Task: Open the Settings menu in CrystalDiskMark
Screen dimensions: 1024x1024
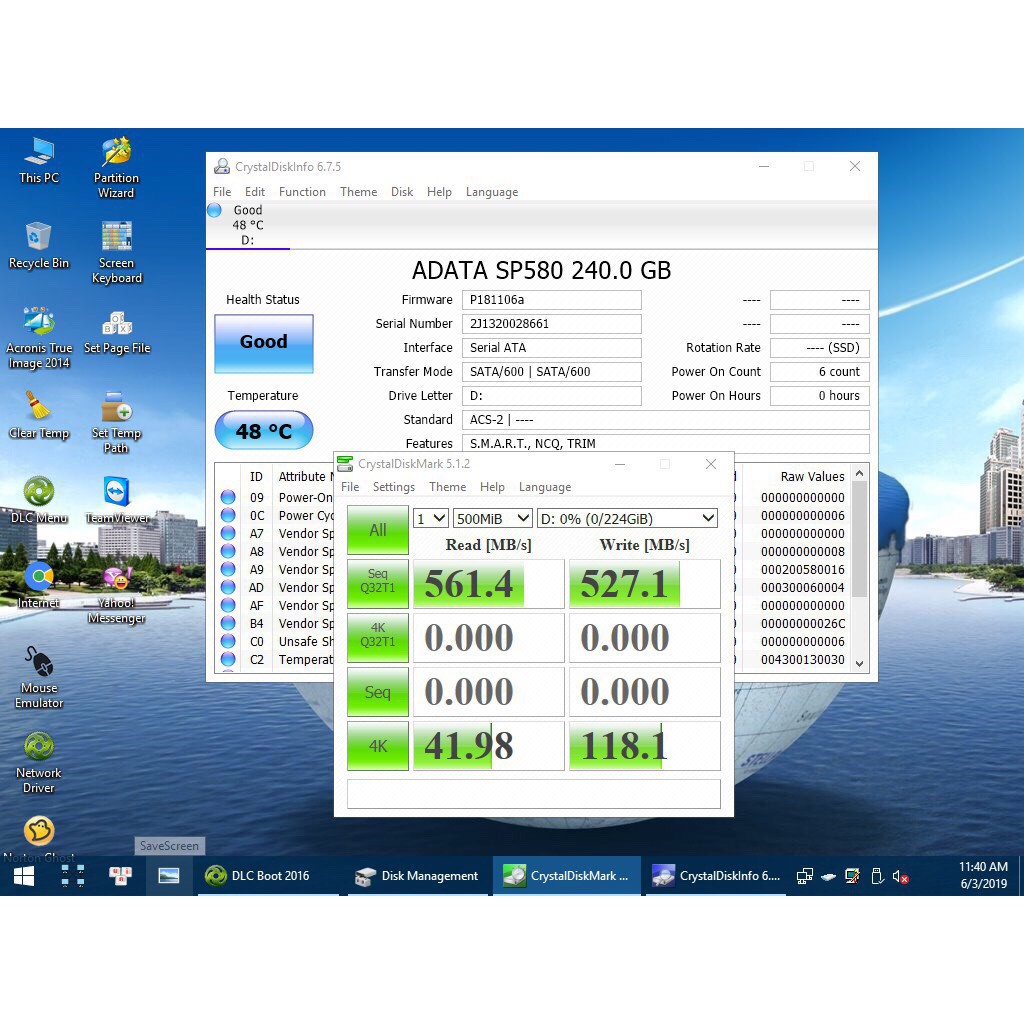Action: pyautogui.click(x=393, y=487)
